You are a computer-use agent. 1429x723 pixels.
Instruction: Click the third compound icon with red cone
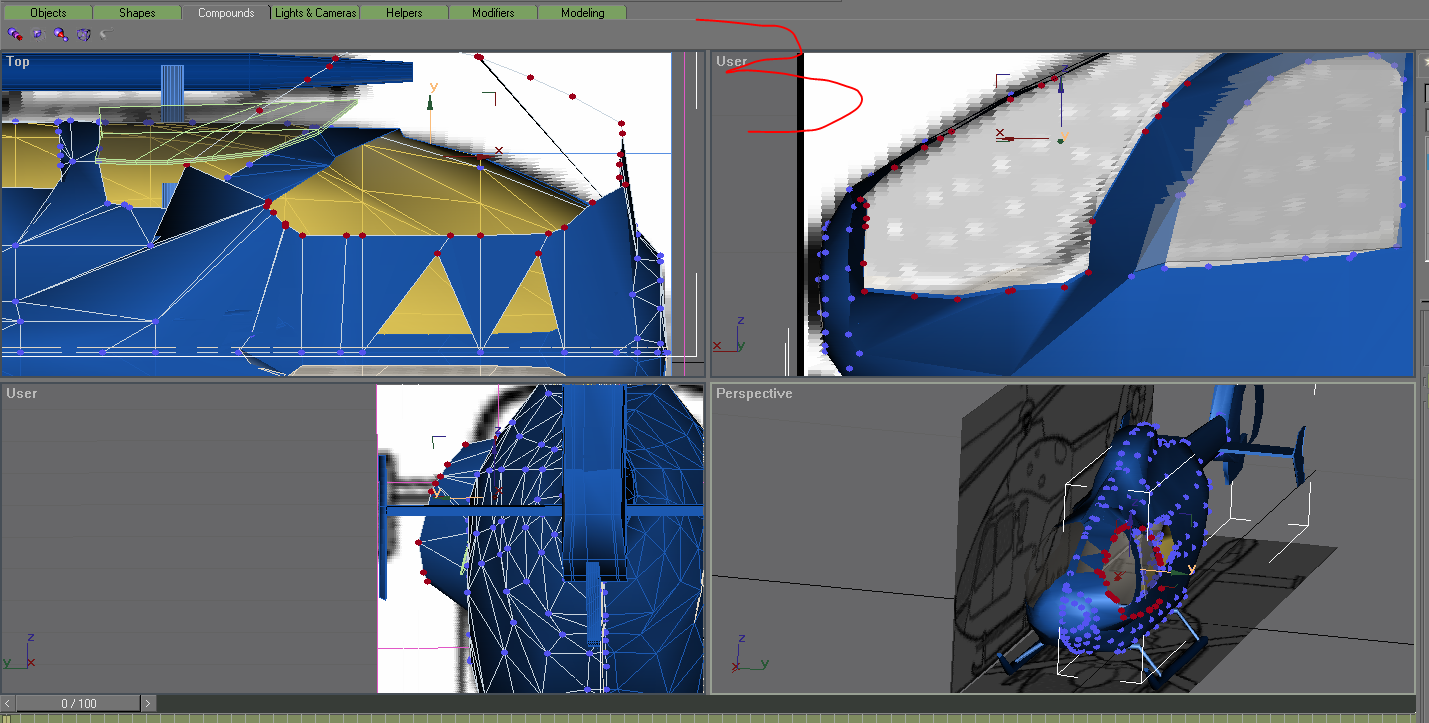pos(61,34)
